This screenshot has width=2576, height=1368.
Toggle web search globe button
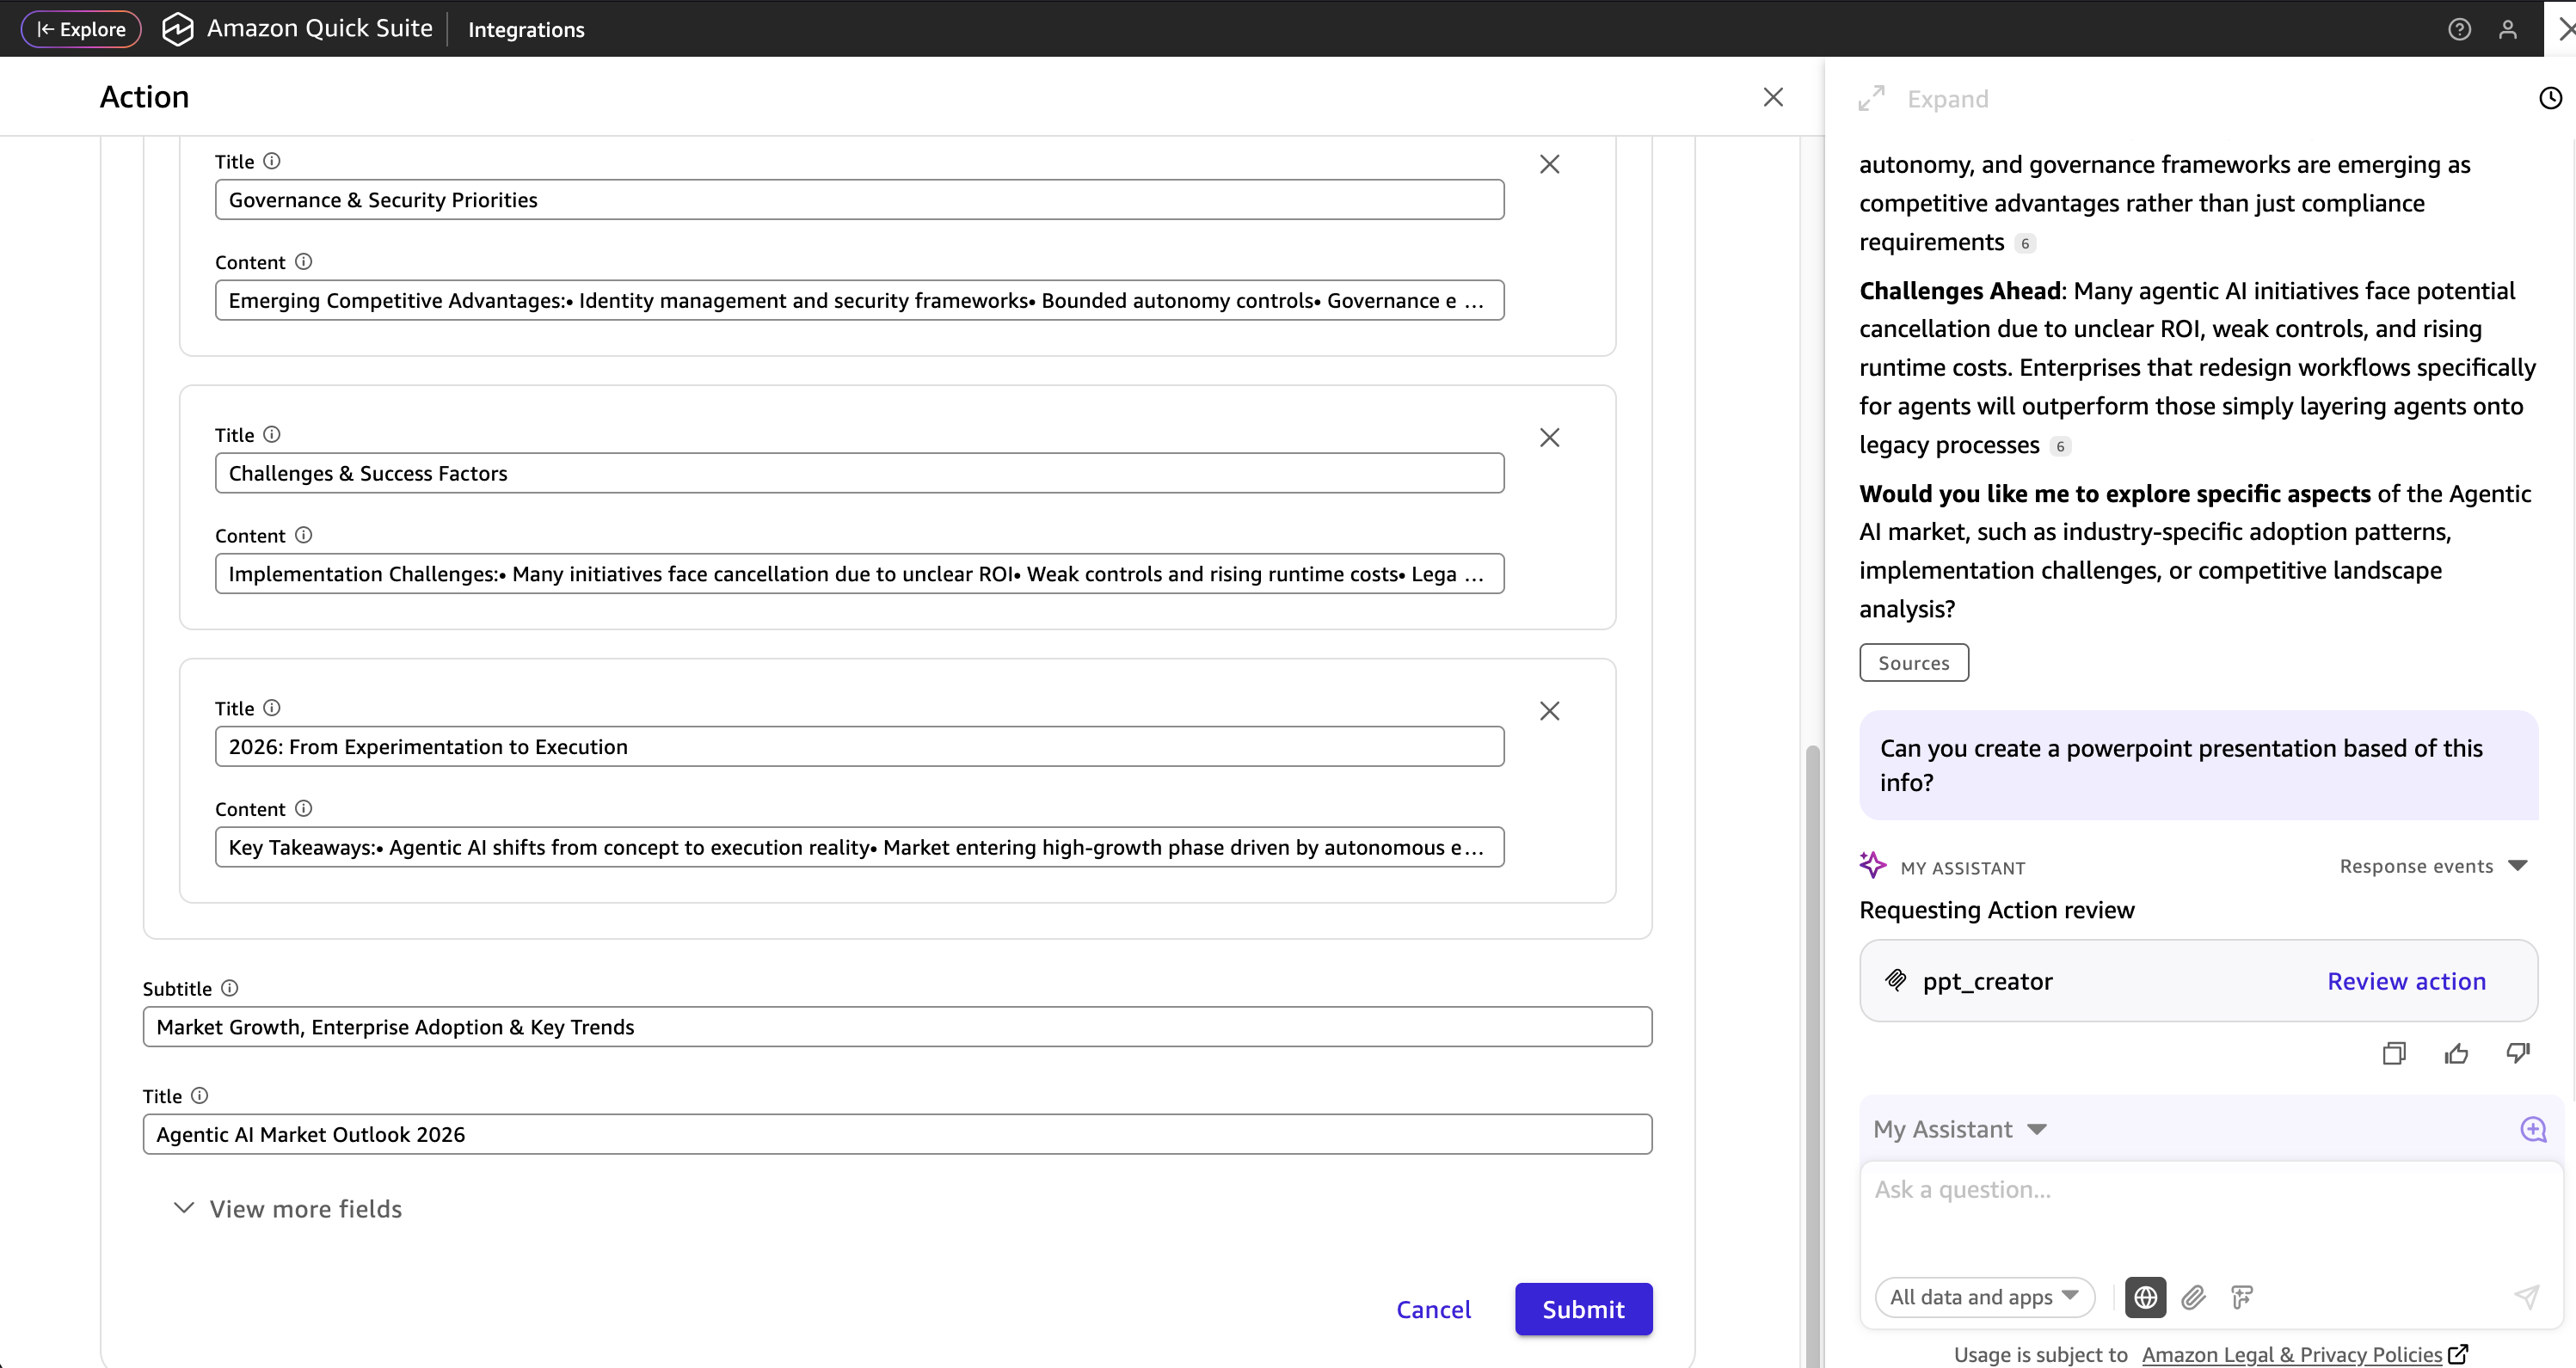[x=2145, y=1297]
